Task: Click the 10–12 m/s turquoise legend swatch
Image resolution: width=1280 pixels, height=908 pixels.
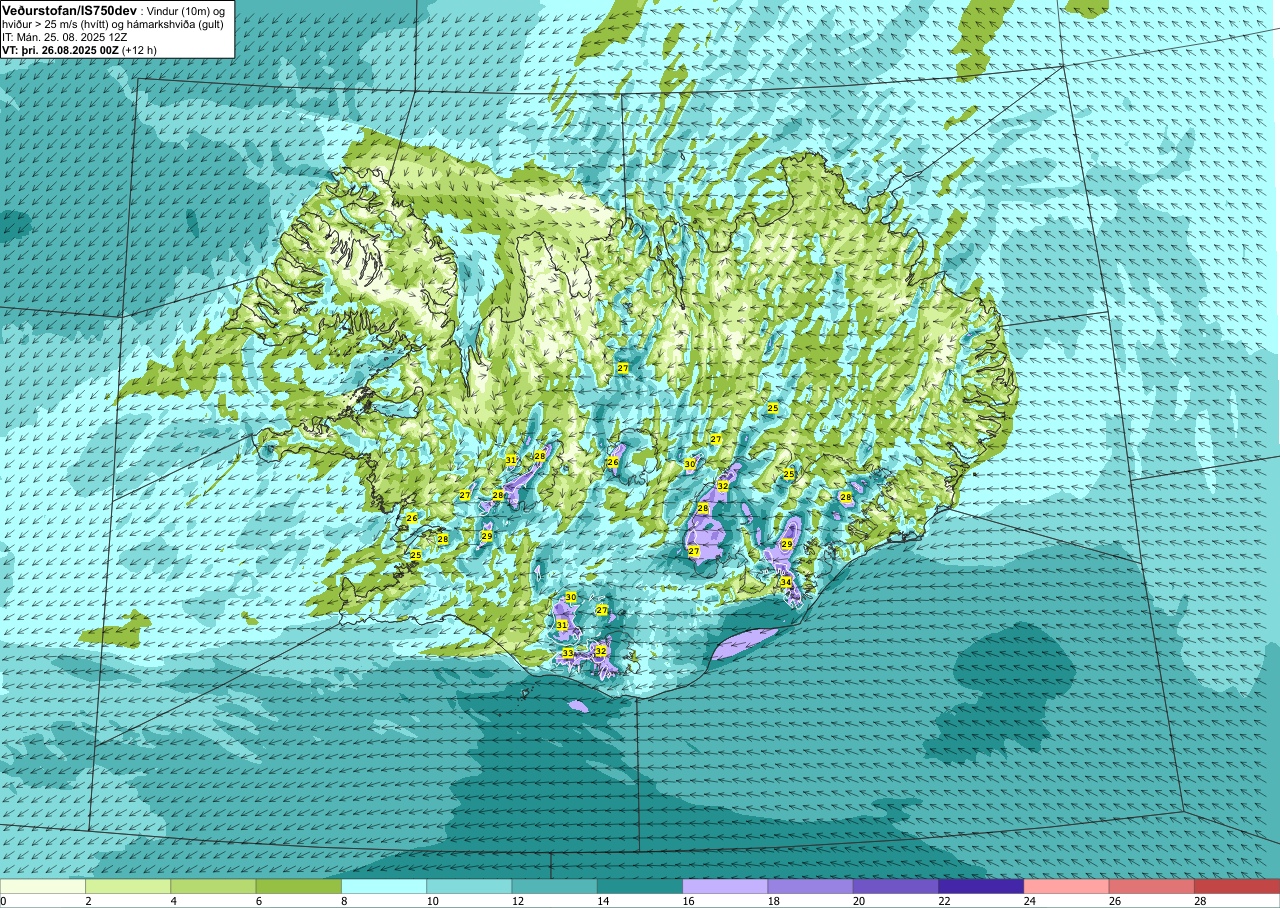Action: [469, 886]
